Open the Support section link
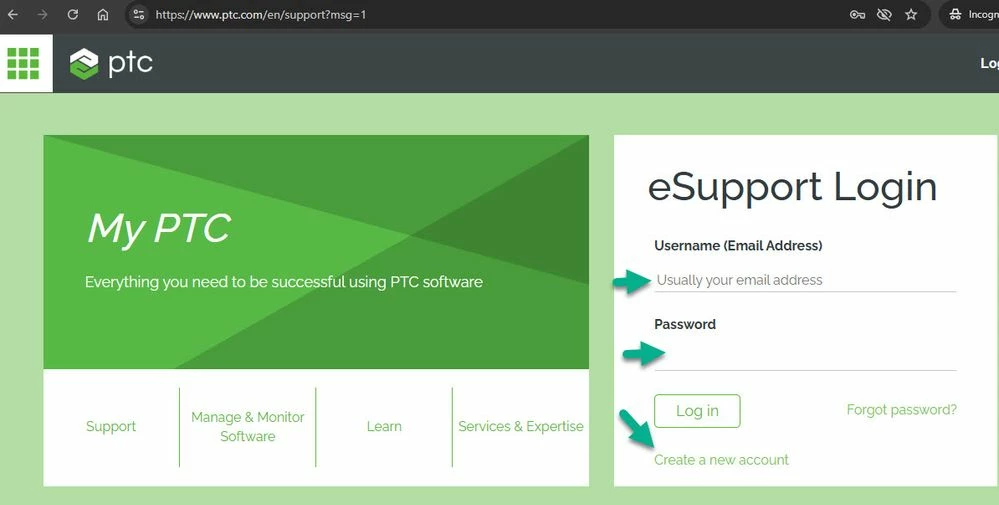The width and height of the screenshot is (999, 505). click(x=111, y=427)
